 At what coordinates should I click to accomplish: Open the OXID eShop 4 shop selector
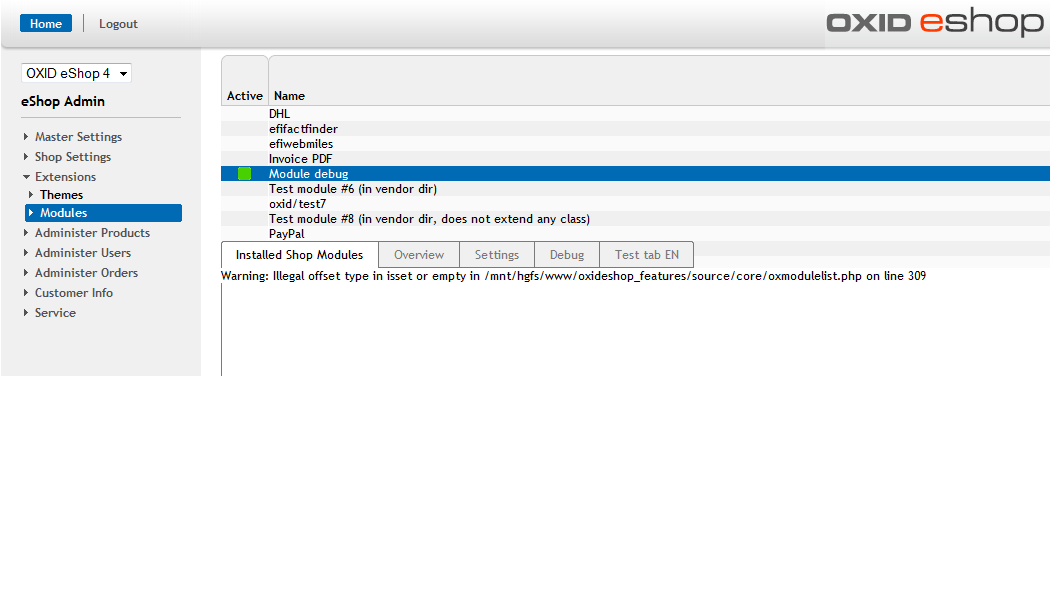coord(76,74)
